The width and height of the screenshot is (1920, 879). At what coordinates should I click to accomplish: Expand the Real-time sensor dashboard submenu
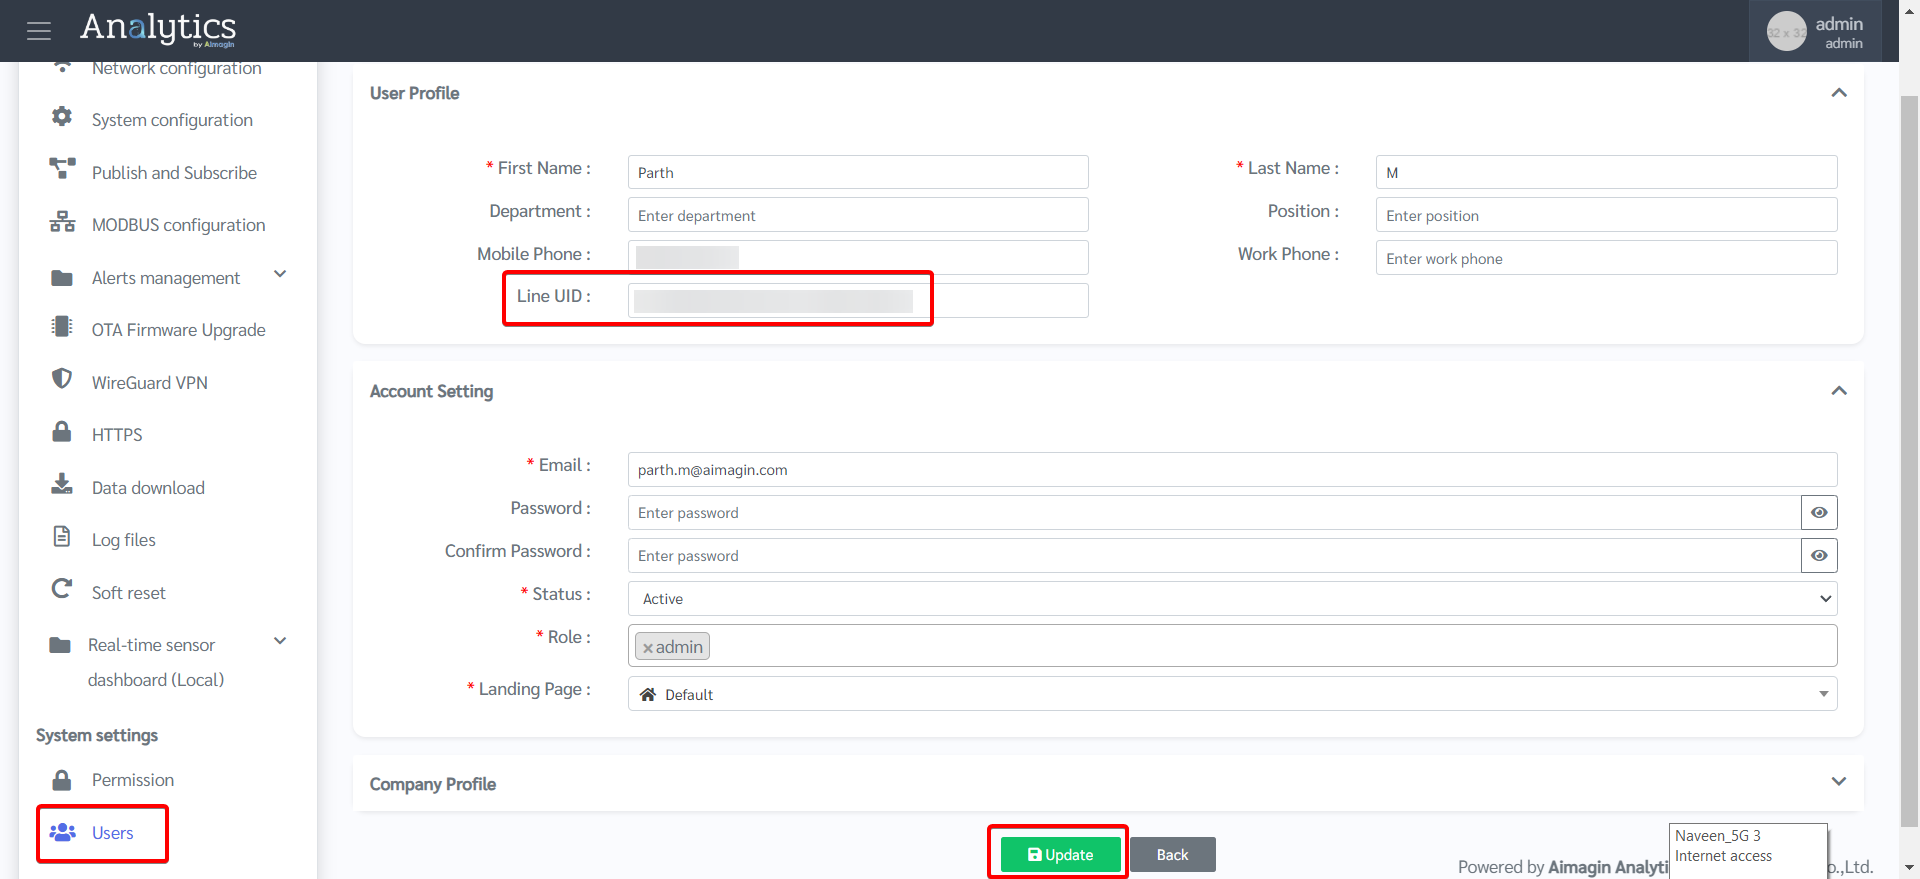click(280, 641)
